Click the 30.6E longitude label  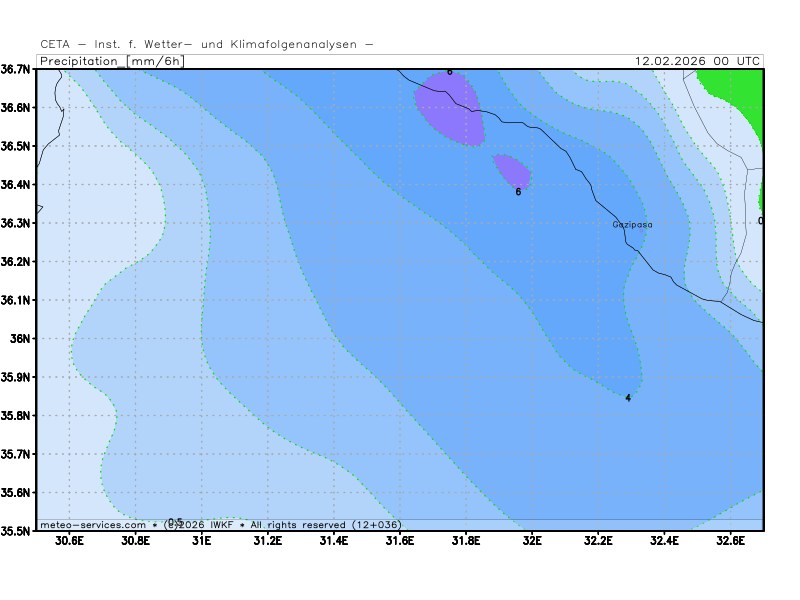coord(69,542)
